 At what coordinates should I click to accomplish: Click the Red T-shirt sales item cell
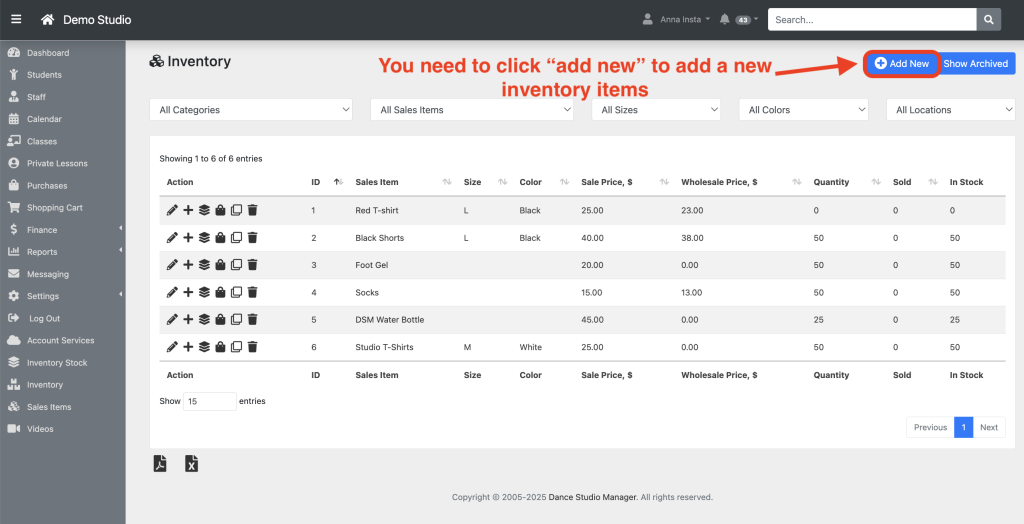tap(377, 210)
